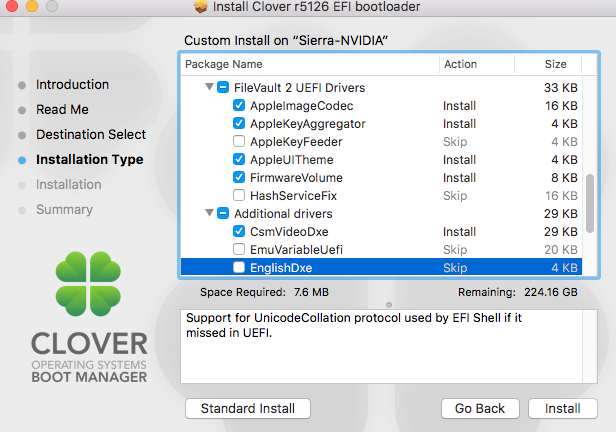Click the yellow minimize window button
Screen dimensions: 616x432
32,5
